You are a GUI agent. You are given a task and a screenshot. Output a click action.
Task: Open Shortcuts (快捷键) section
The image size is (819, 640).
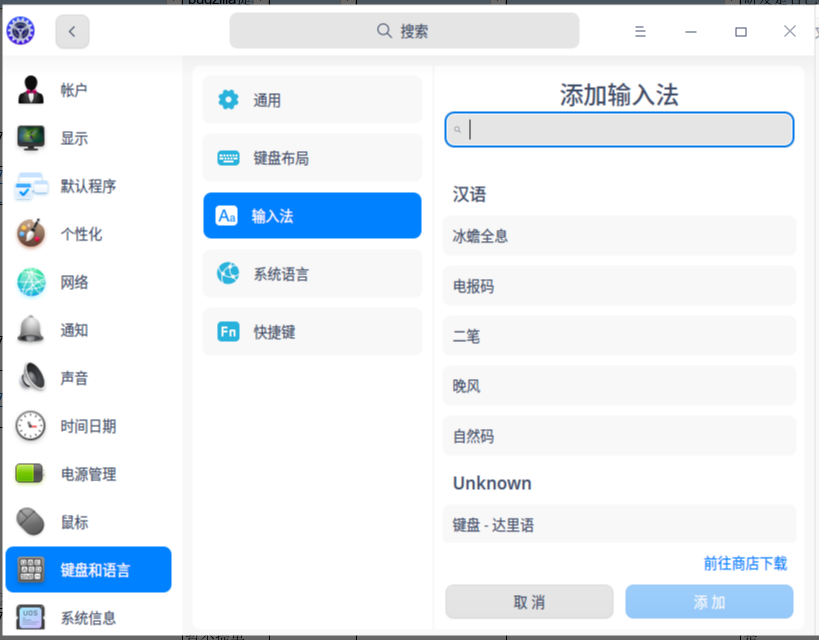pyautogui.click(x=312, y=332)
